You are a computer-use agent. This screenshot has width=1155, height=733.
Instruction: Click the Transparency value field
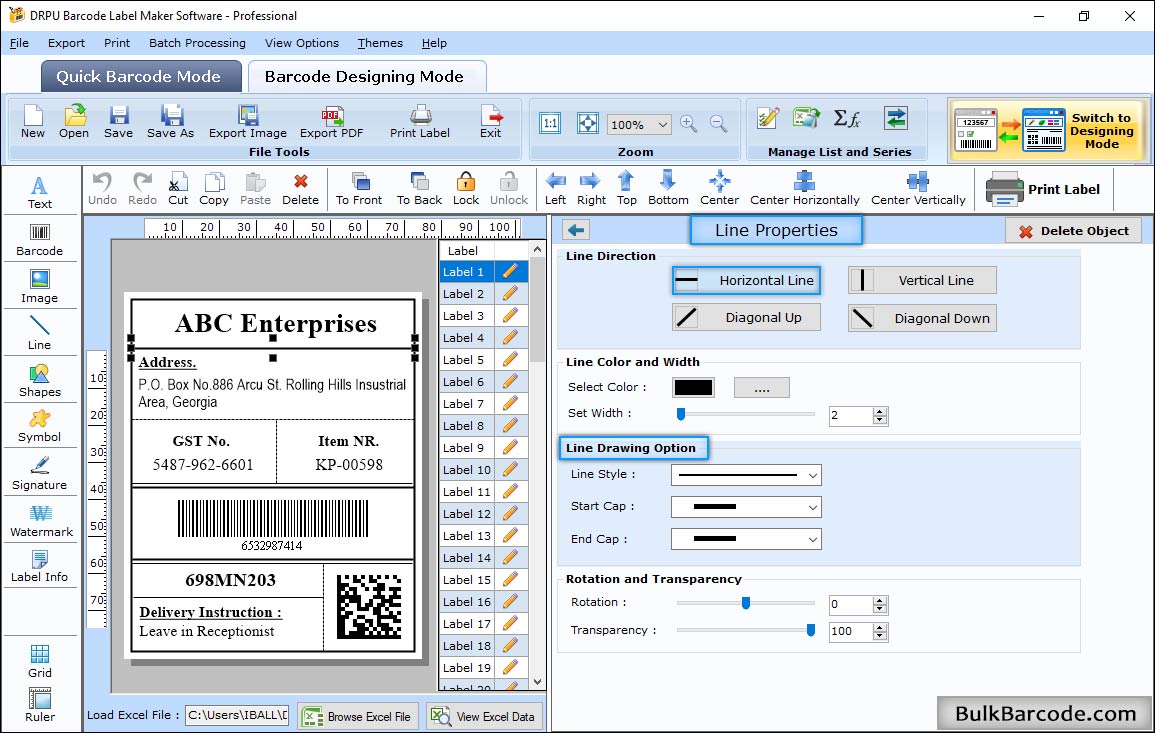pos(851,632)
